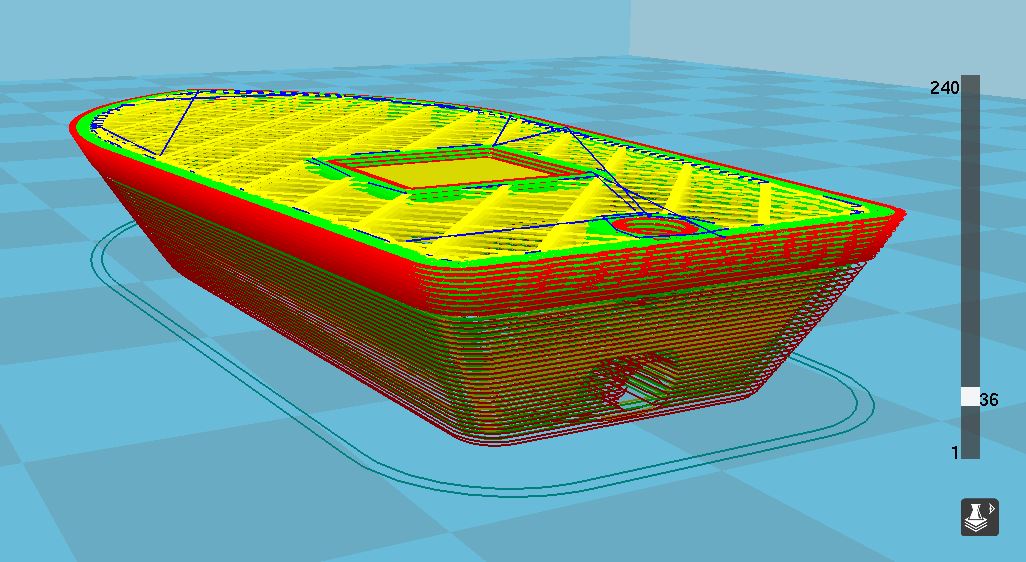Image resolution: width=1026 pixels, height=562 pixels.
Task: Click the slider track bottom near layer 1
Action: pos(970,450)
